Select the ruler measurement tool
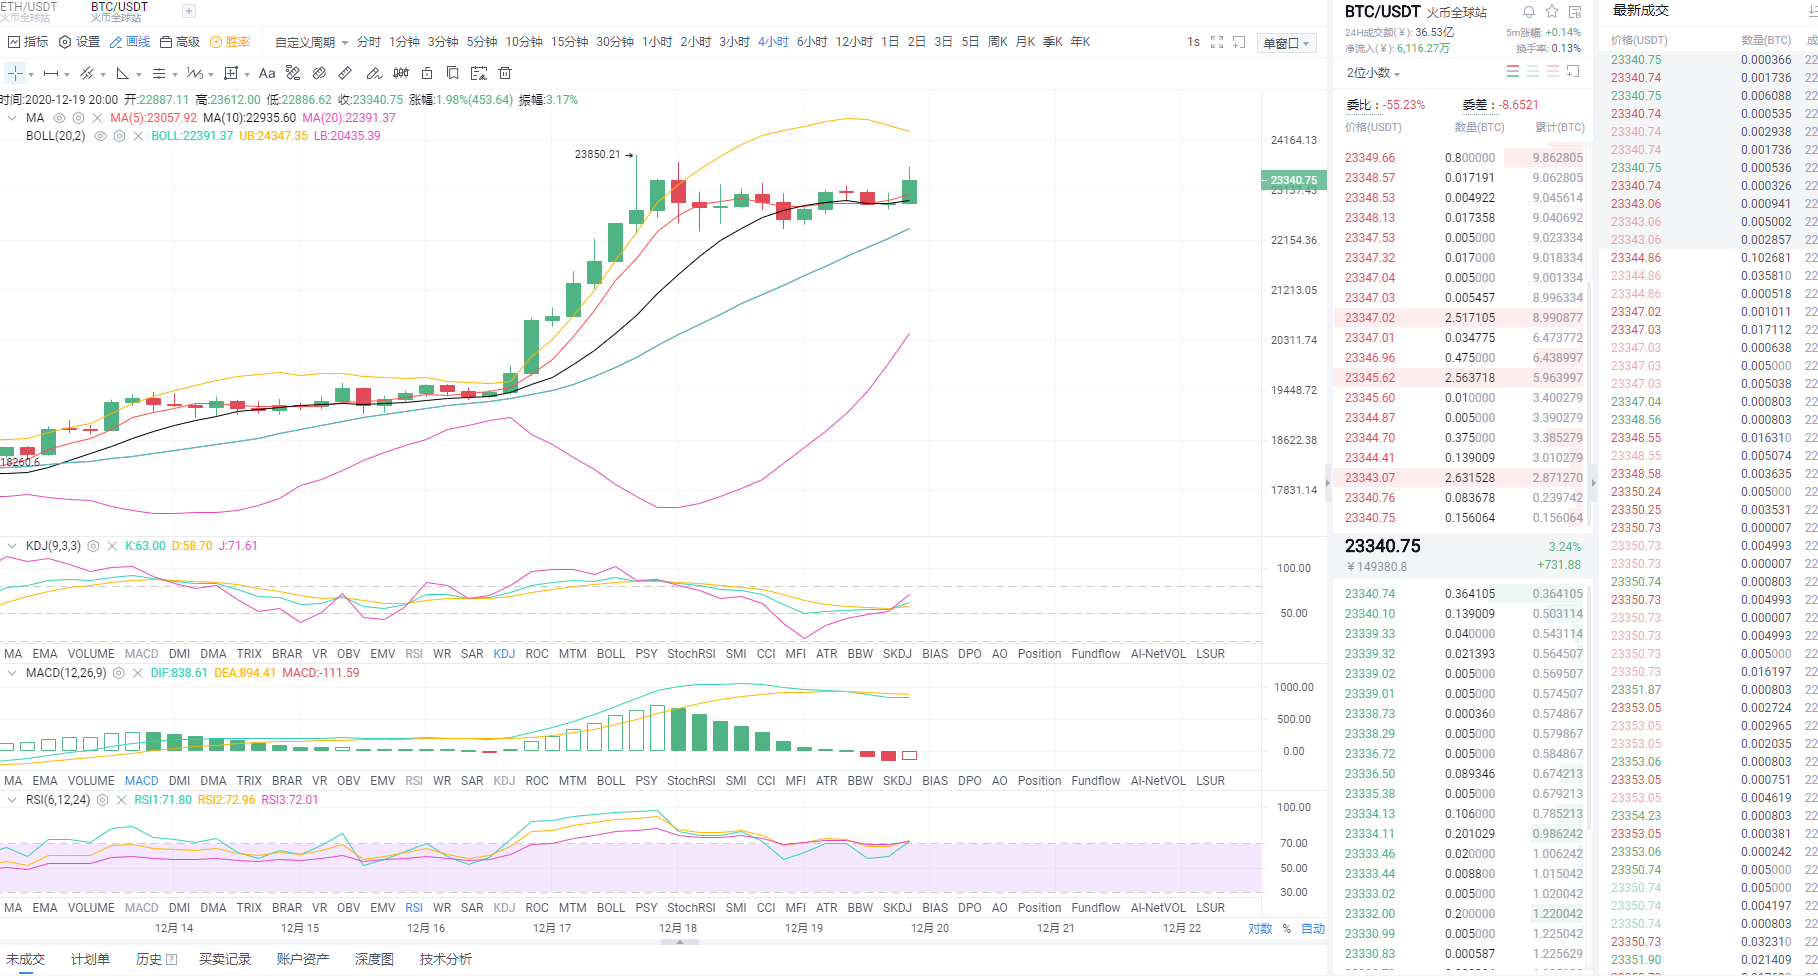 [x=345, y=74]
